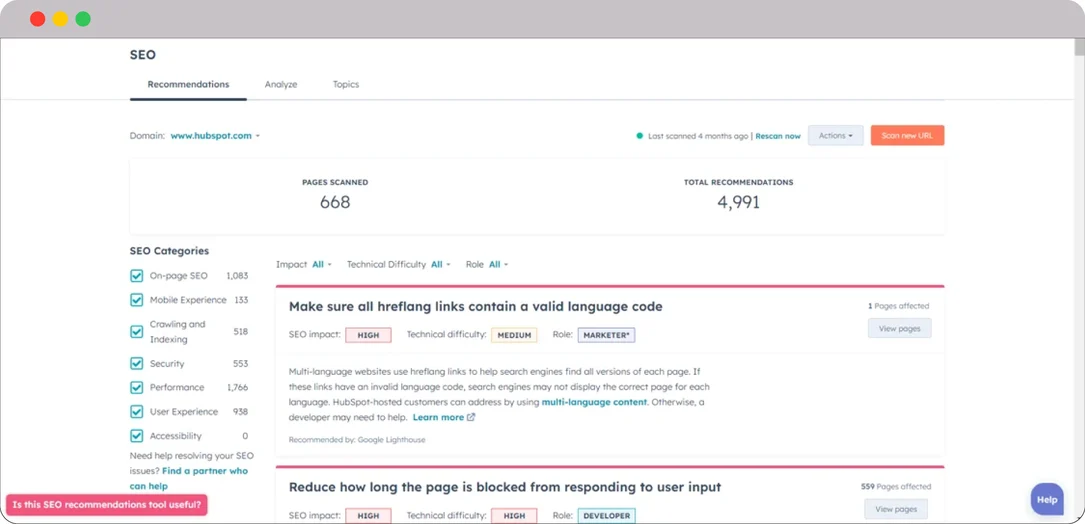Screen dimensions: 1085x524
Task: Toggle the Security category checkbox
Action: coord(136,363)
